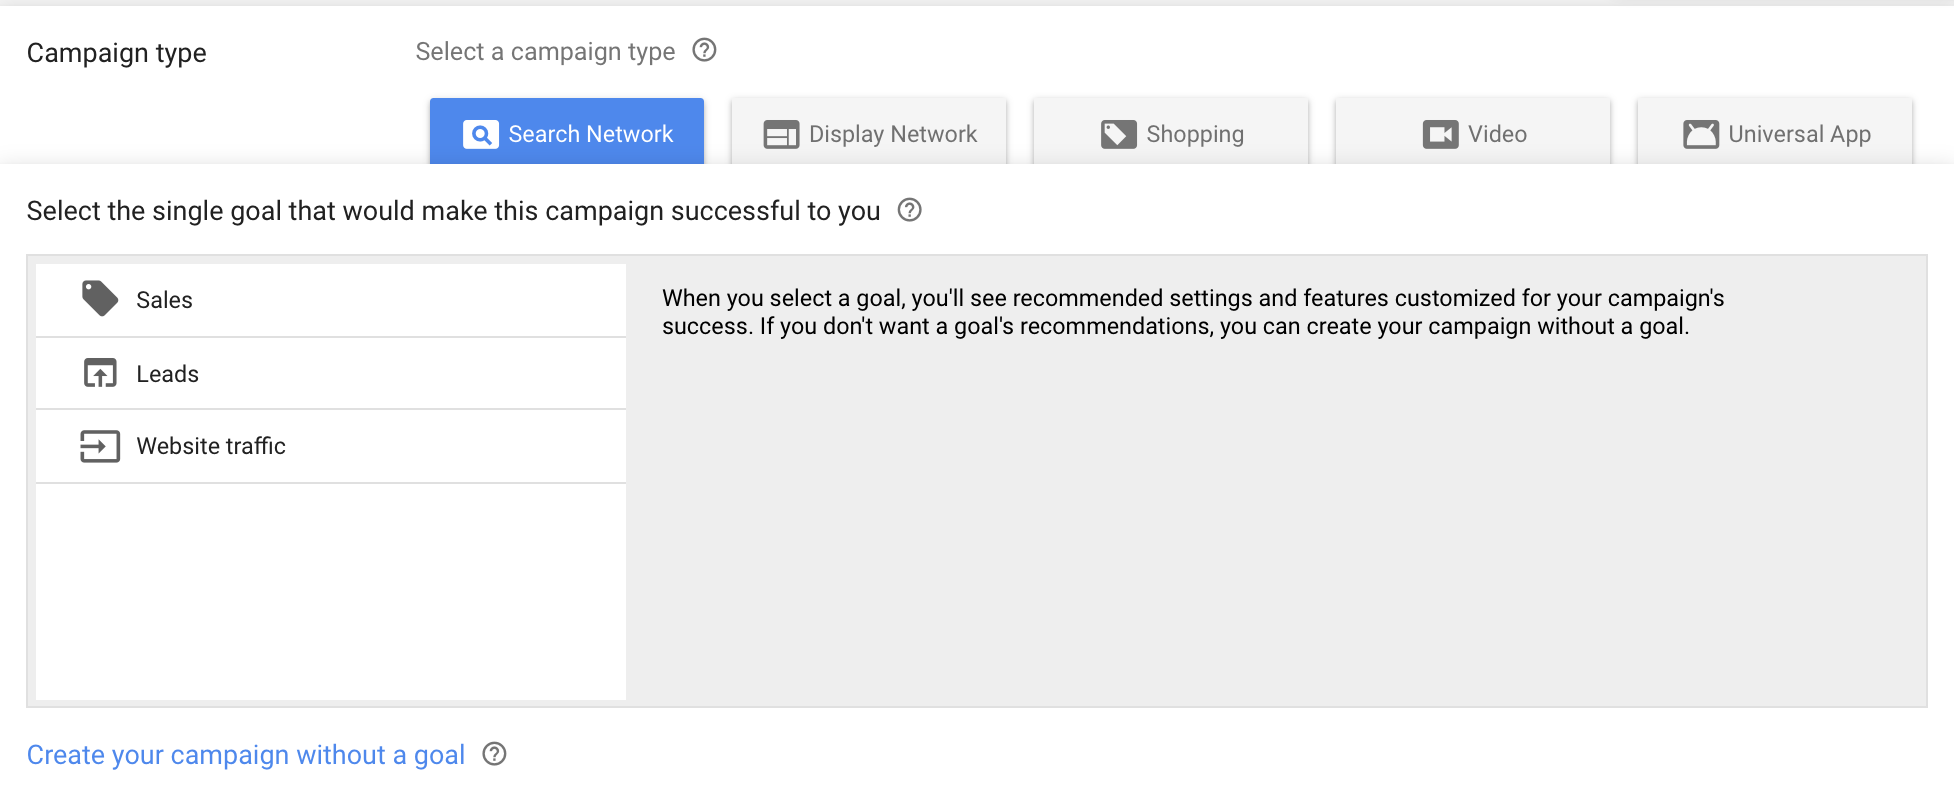Open help beside 'Select a campaign type'
The image size is (1954, 798).
pos(705,50)
